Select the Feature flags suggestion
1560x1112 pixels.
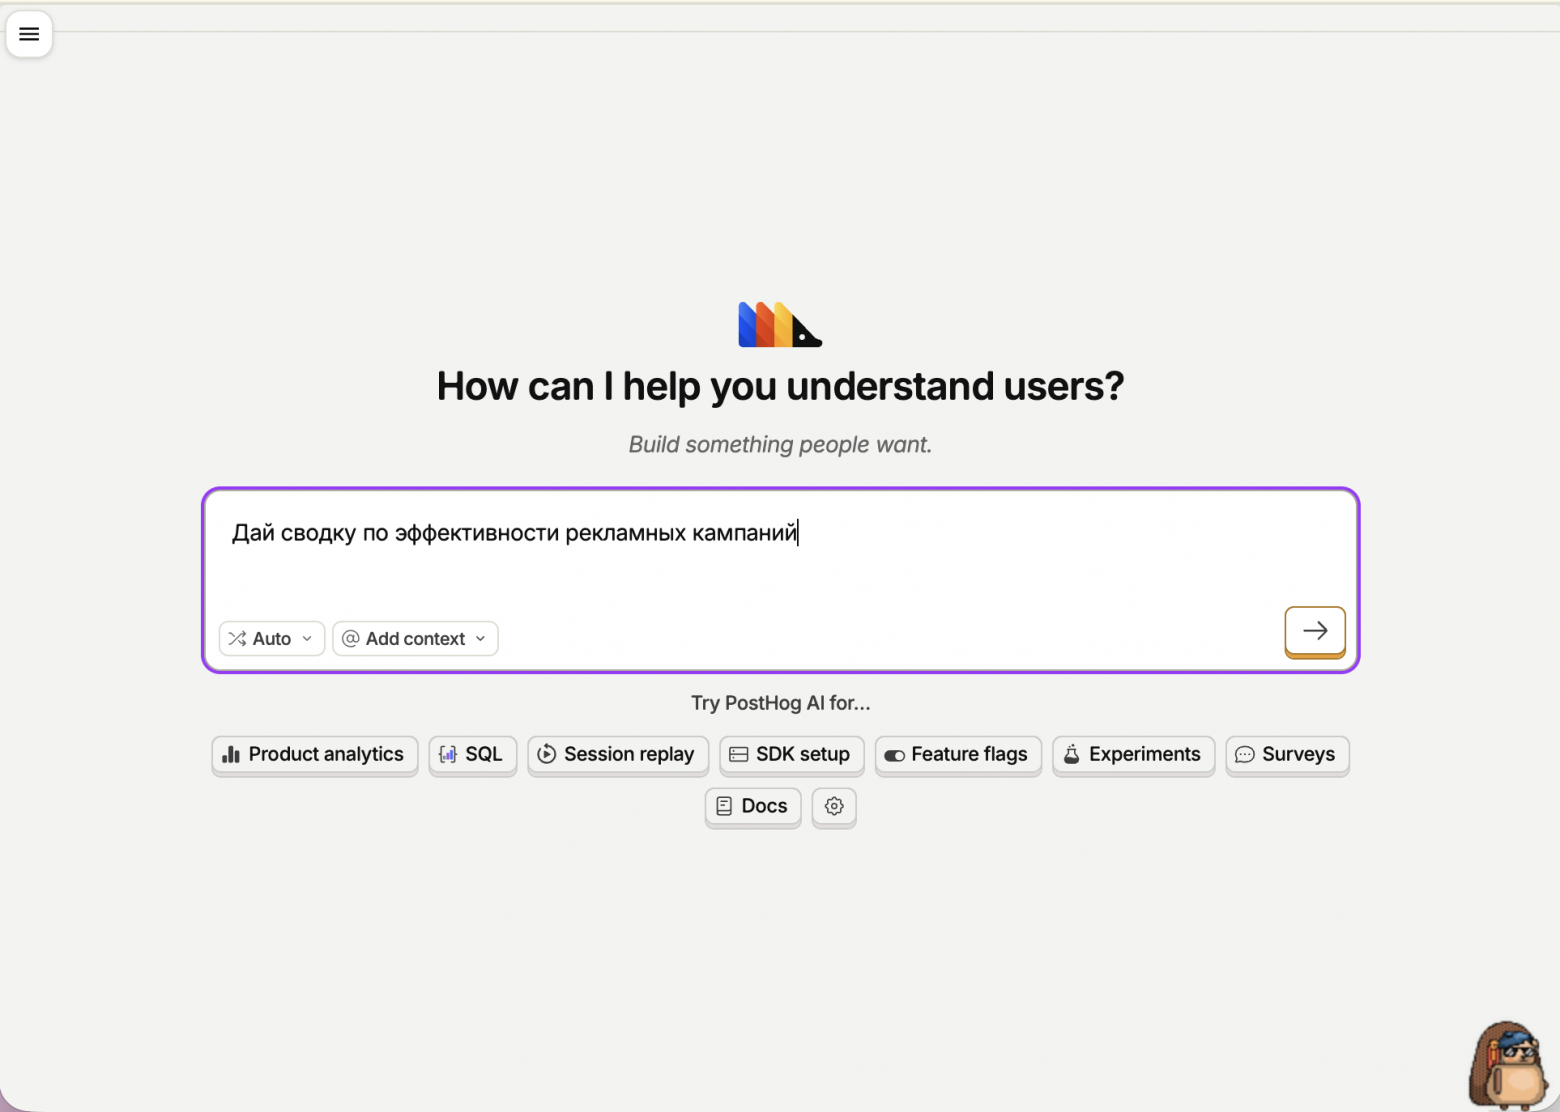[x=958, y=755]
